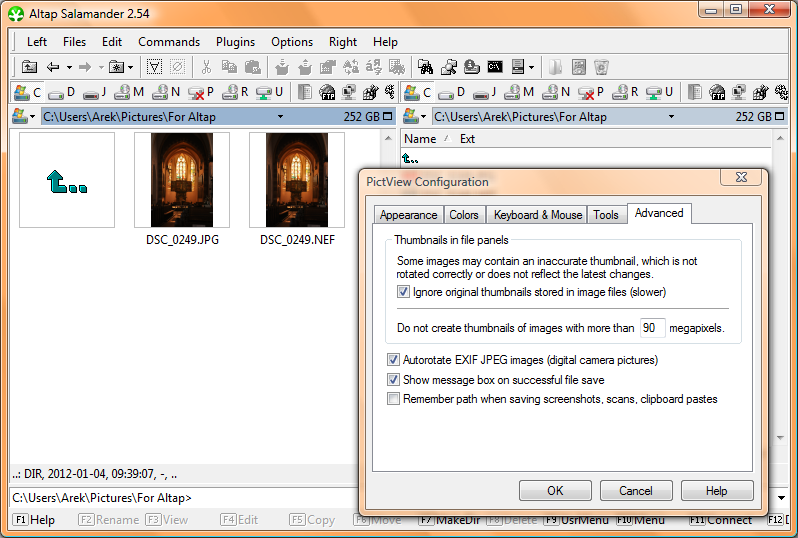Enable Remember path when saving screenshots
Image resolution: width=798 pixels, height=538 pixels.
[393, 399]
